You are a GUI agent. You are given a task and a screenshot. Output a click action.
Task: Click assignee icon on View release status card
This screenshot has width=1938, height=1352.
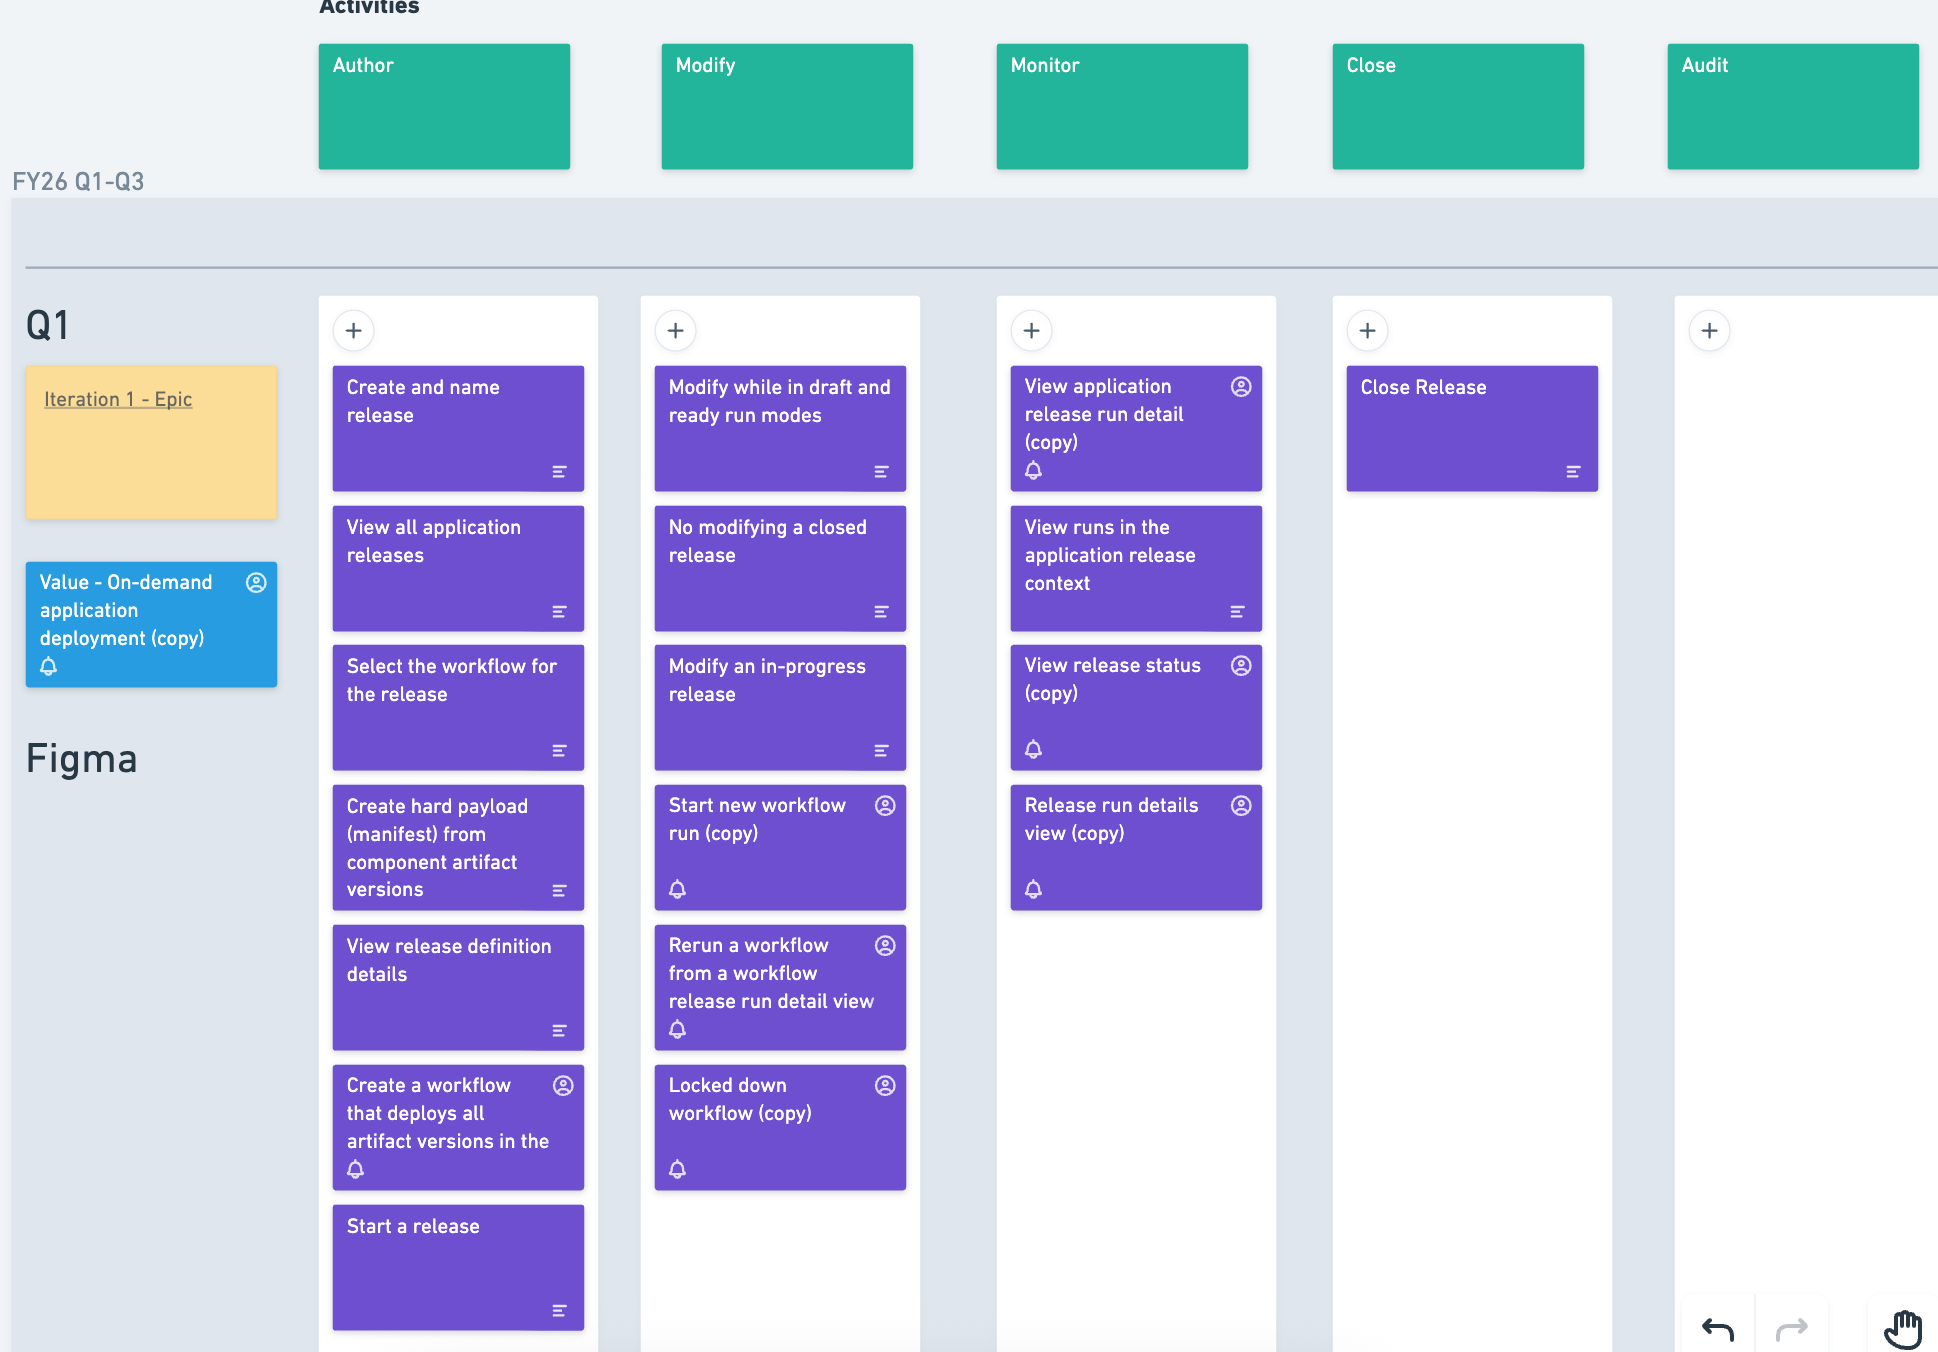point(1241,666)
